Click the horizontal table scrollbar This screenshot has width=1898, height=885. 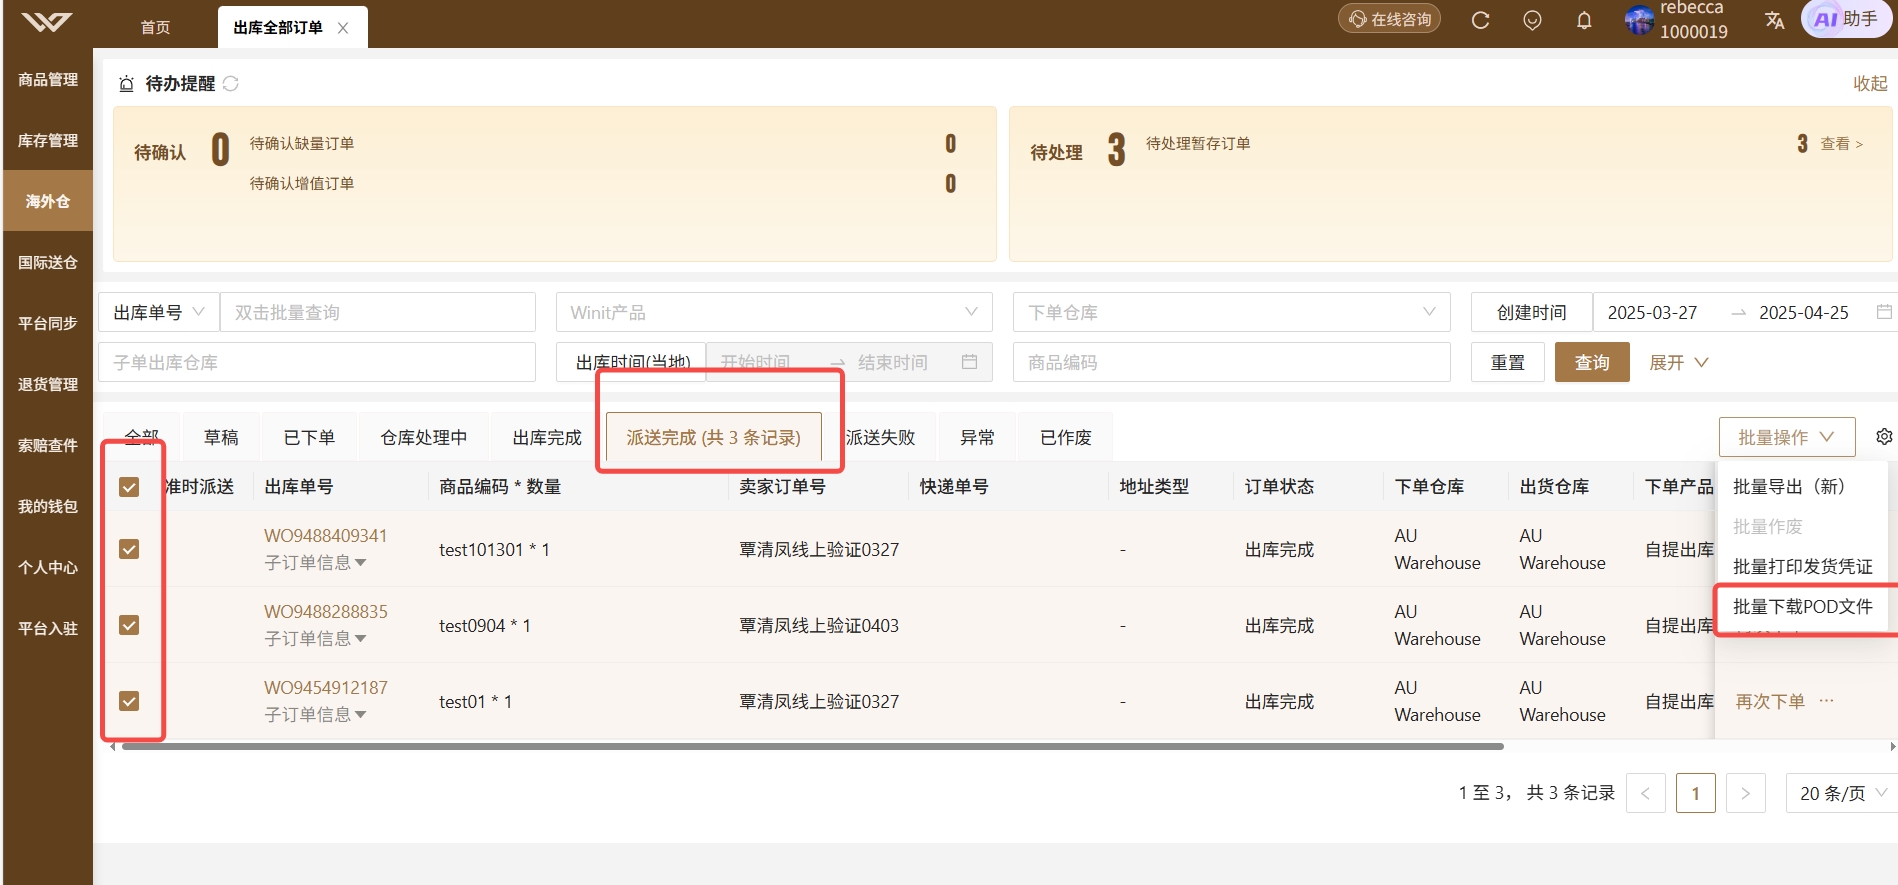pos(812,746)
